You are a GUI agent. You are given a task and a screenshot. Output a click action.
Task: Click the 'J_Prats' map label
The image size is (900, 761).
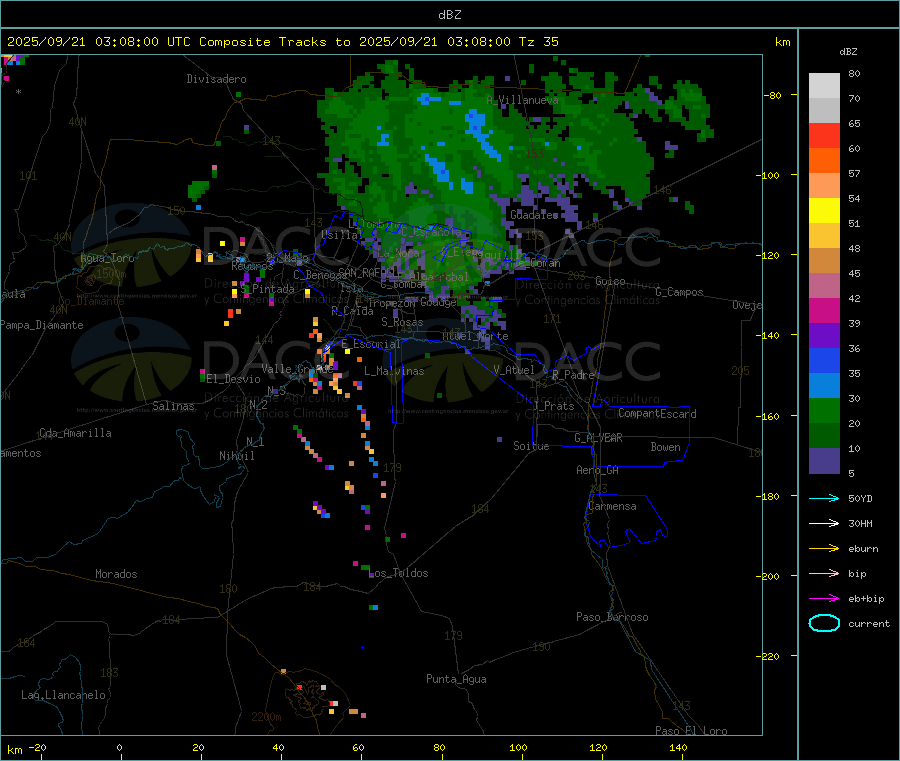coord(553,406)
